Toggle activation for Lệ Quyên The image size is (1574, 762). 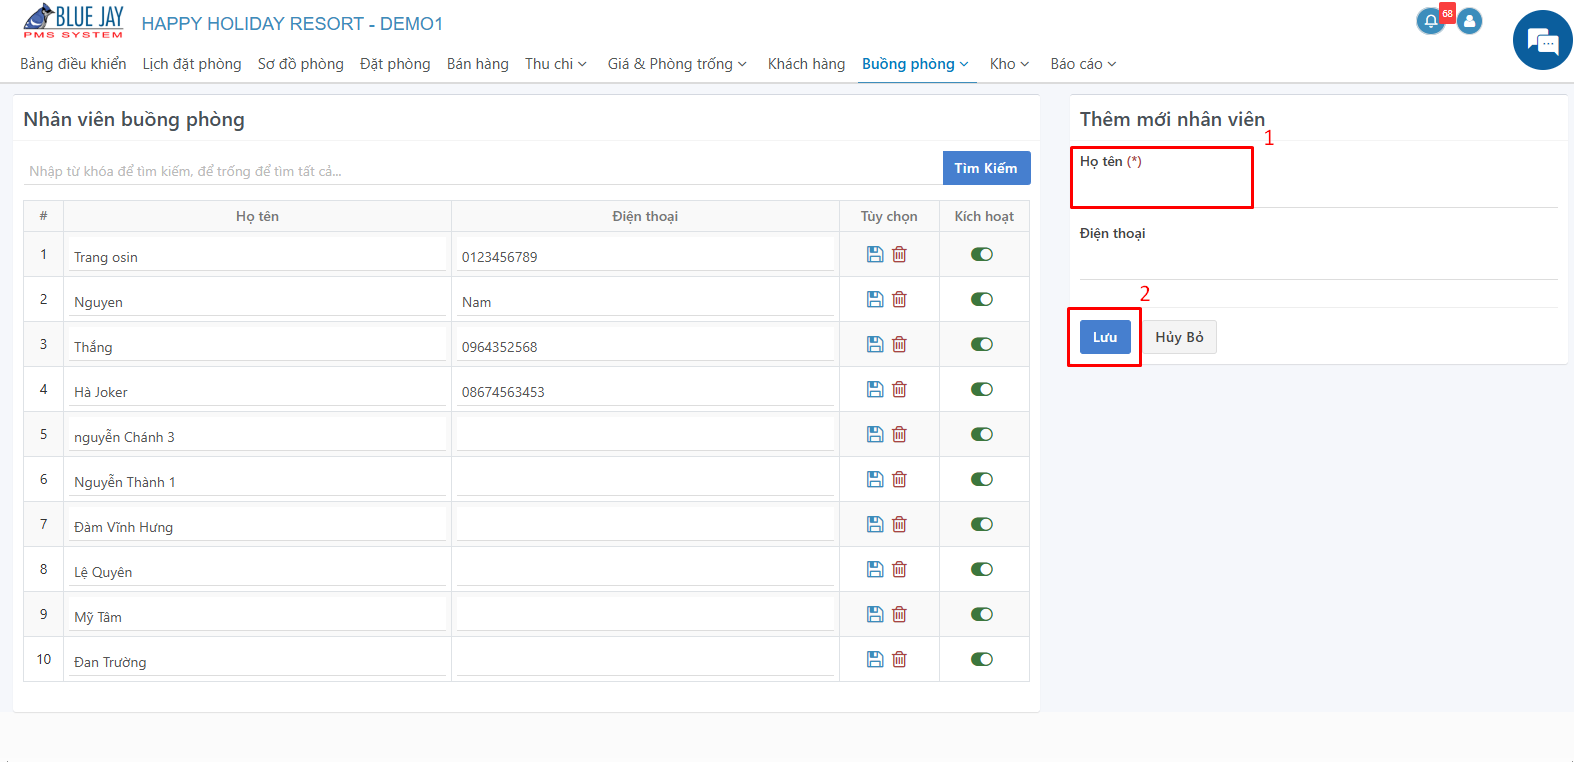tap(982, 569)
